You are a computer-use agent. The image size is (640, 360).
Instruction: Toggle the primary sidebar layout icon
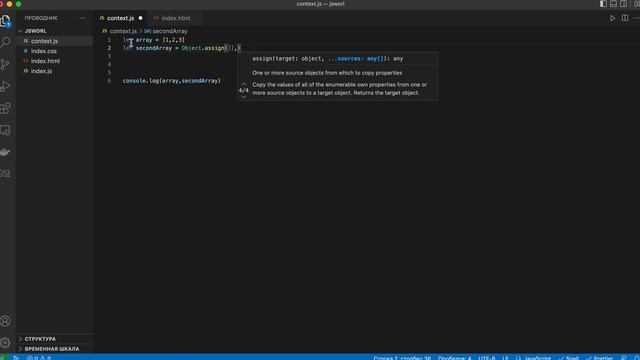pyautogui.click(x=603, y=4)
